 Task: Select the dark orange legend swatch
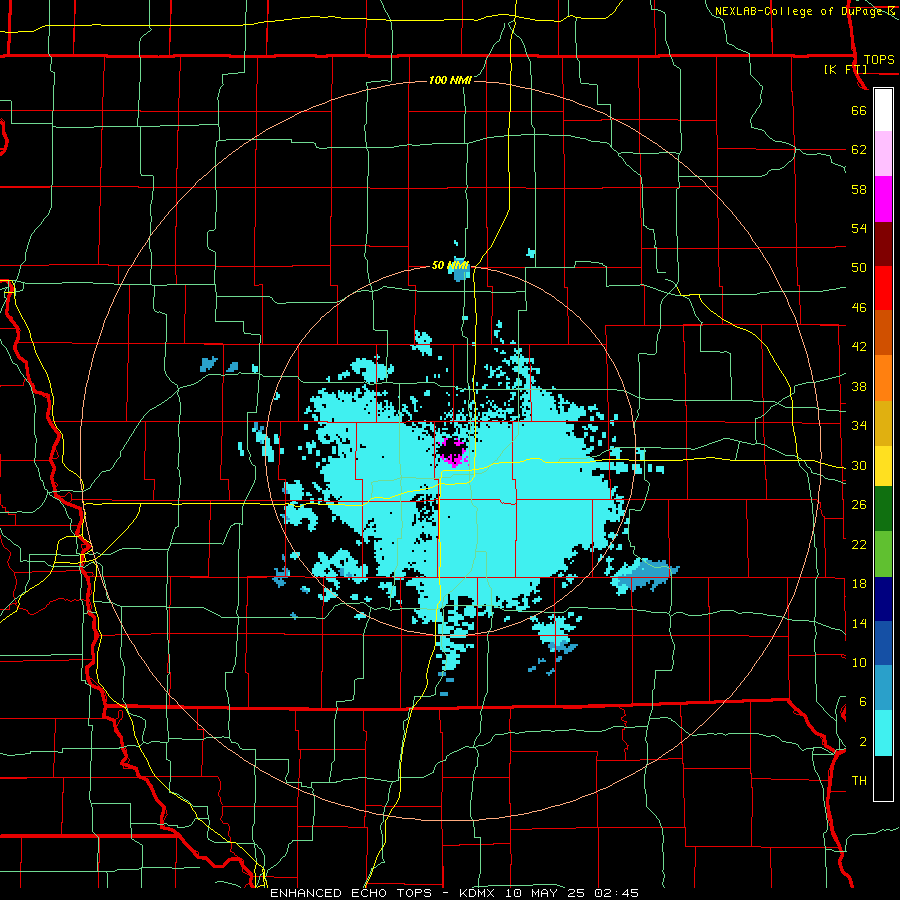click(883, 333)
